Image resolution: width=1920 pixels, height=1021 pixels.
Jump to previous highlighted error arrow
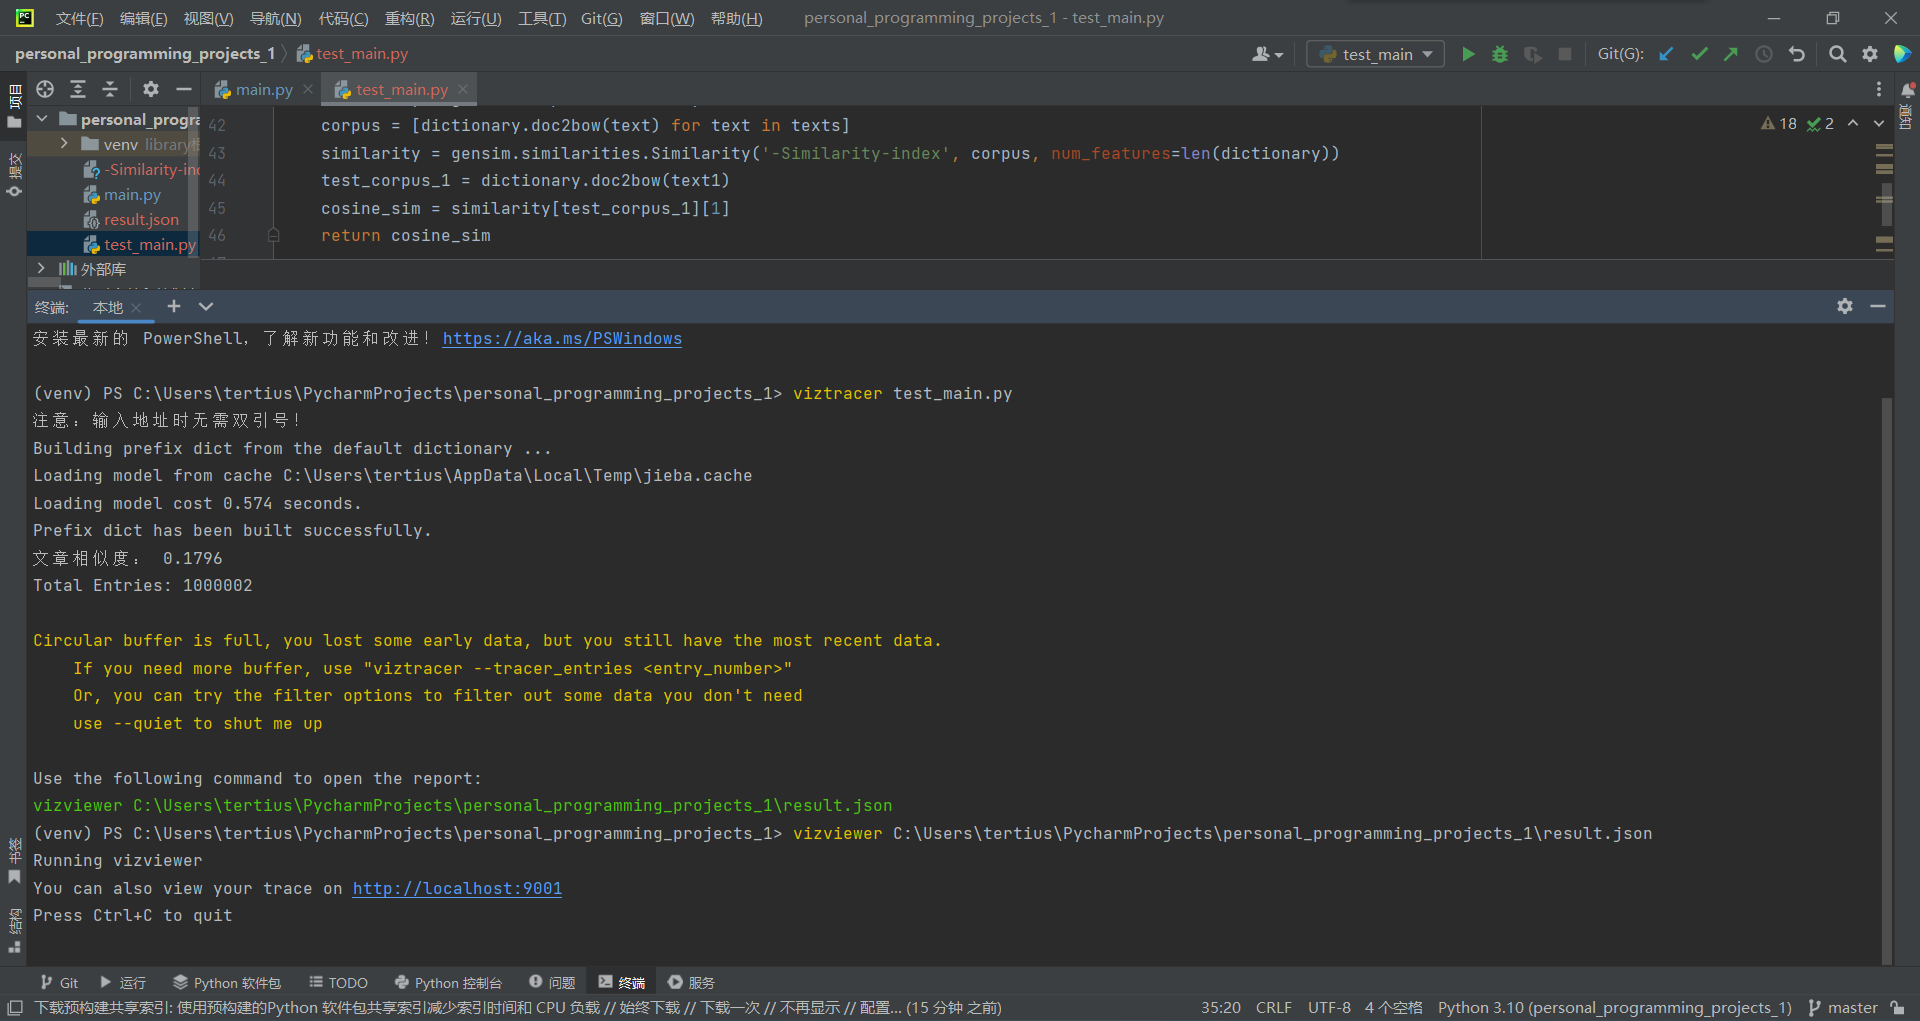[x=1853, y=123]
